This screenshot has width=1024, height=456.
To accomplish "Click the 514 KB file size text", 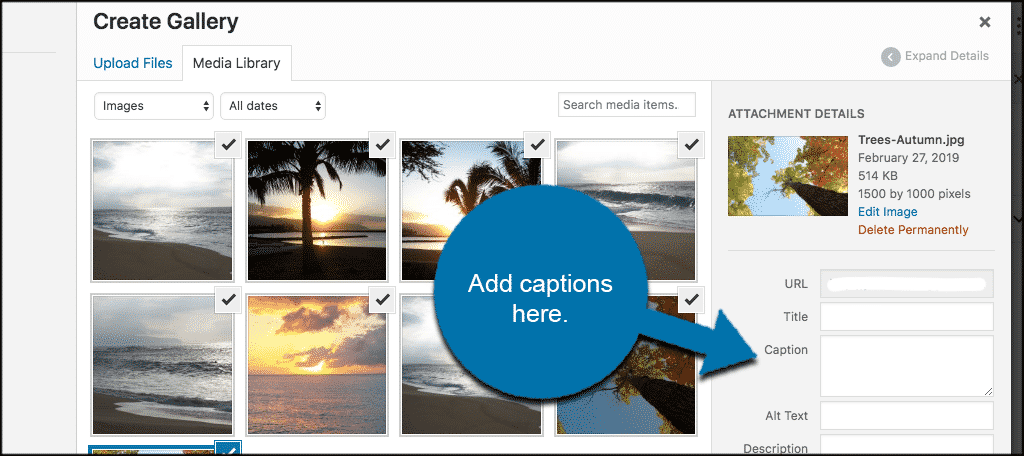I will (878, 176).
